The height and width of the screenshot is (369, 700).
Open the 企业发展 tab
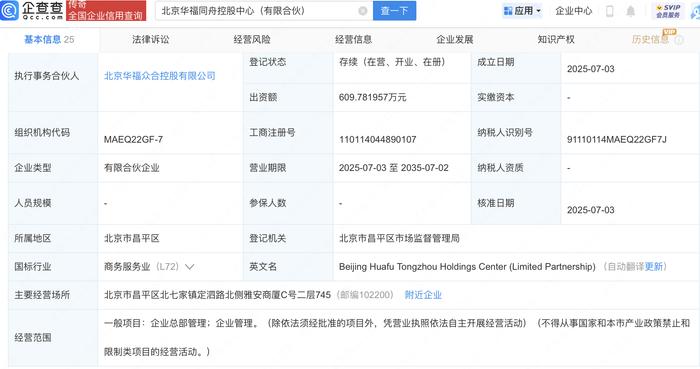point(454,40)
